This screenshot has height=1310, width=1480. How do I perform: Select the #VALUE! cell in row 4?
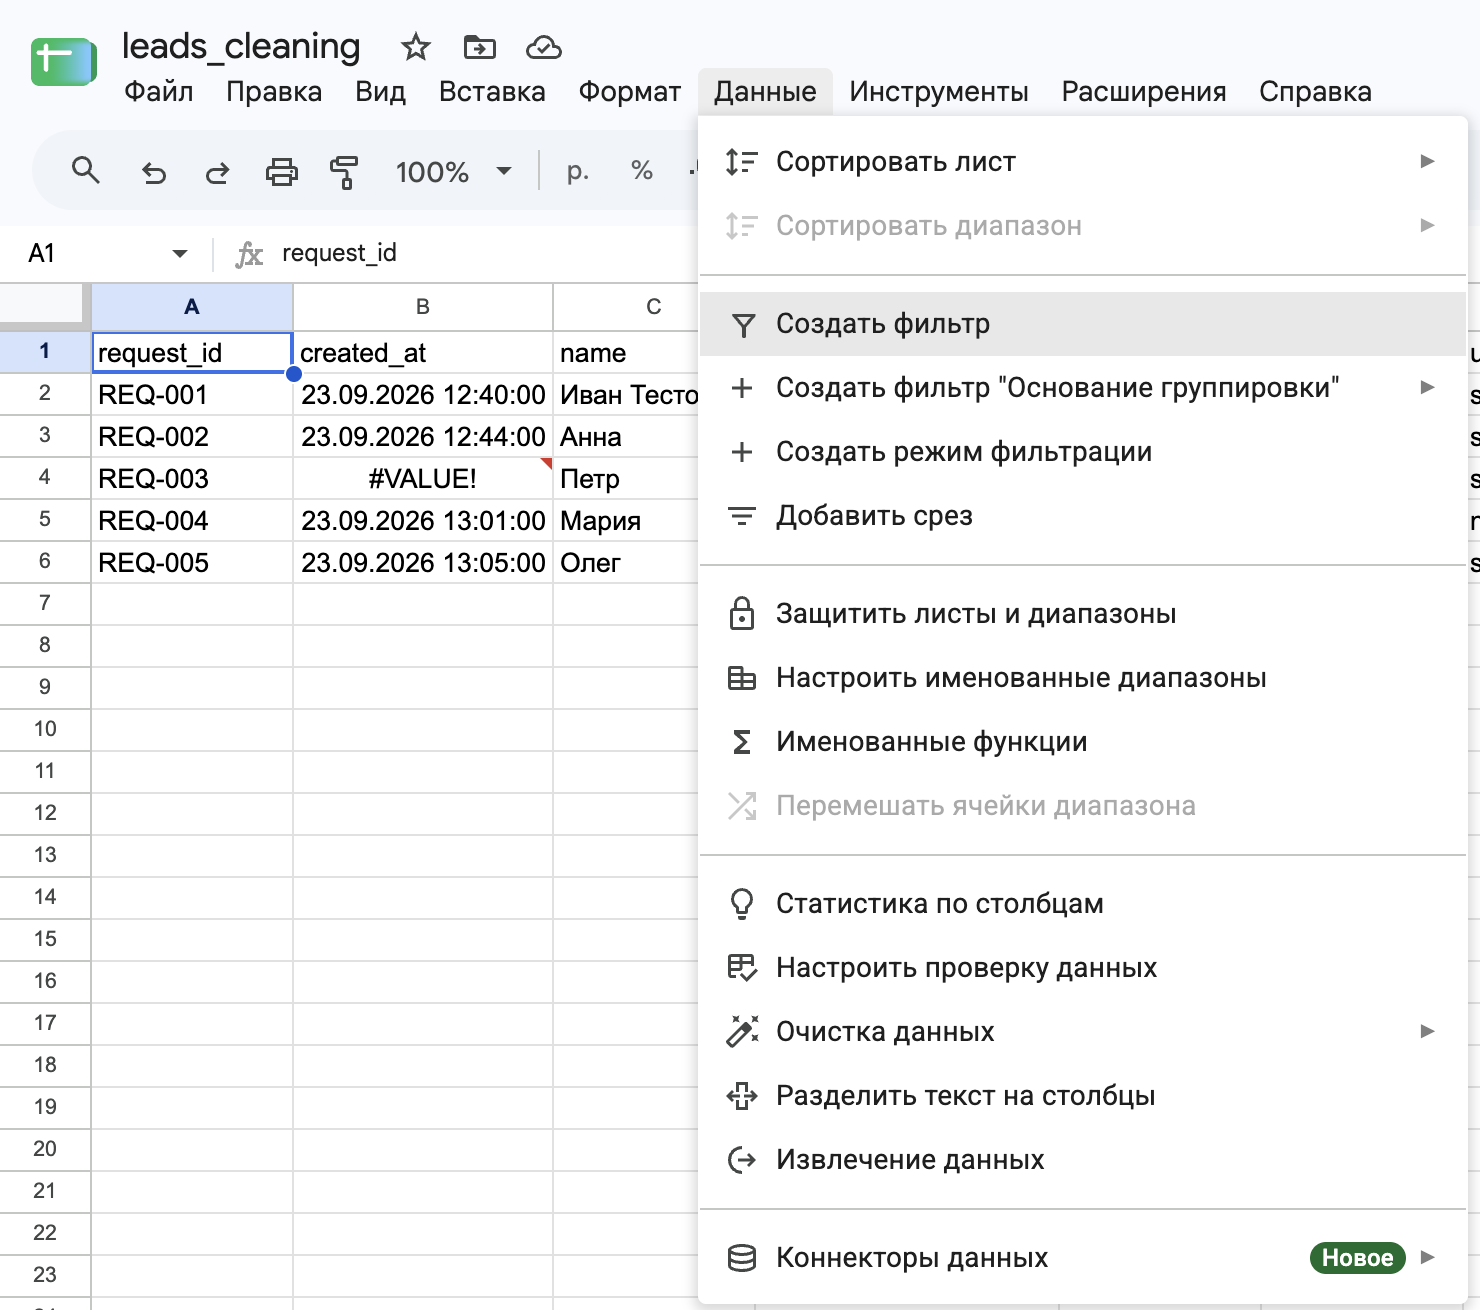(x=423, y=479)
